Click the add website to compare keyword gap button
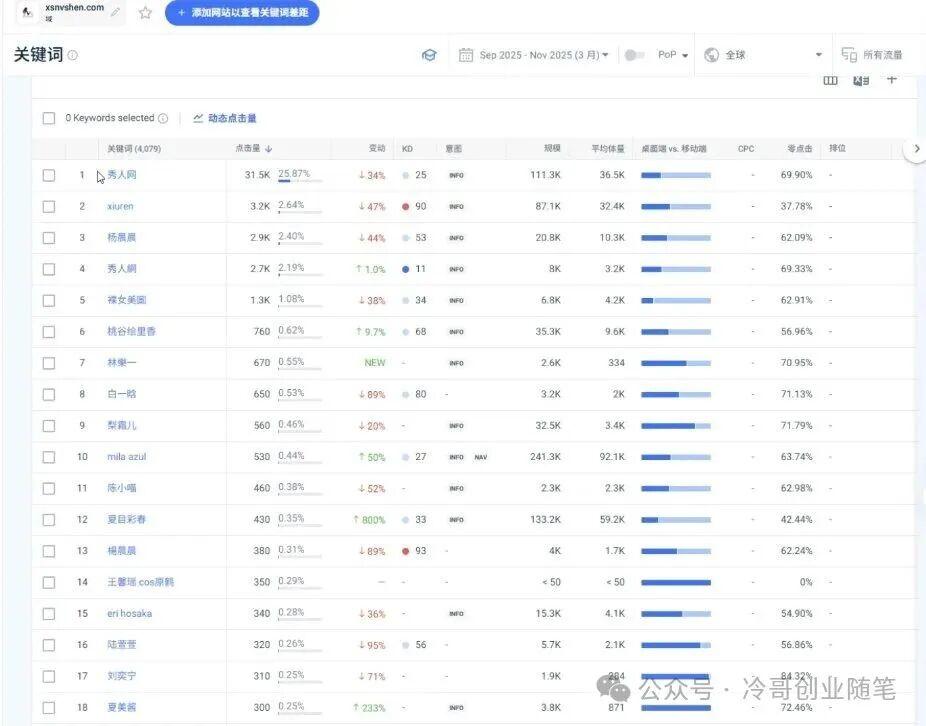Screen dimensions: 926x726 242,12
